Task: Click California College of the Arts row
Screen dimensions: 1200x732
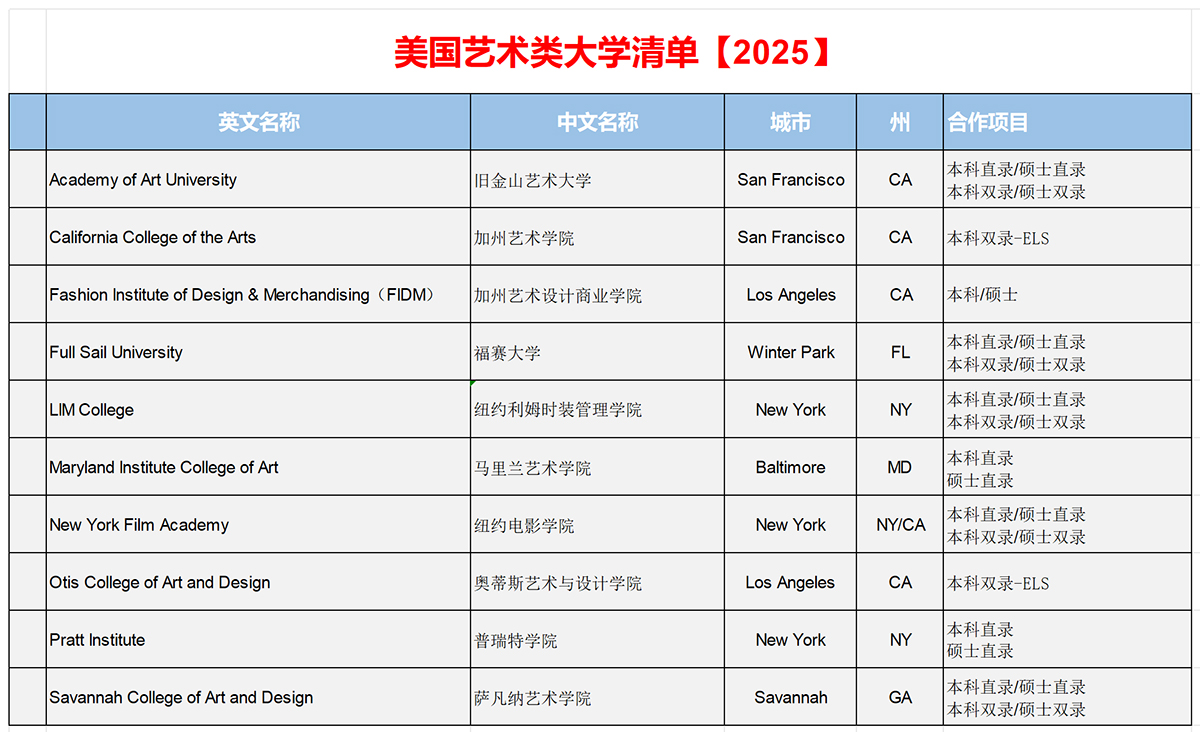Action: [x=152, y=237]
